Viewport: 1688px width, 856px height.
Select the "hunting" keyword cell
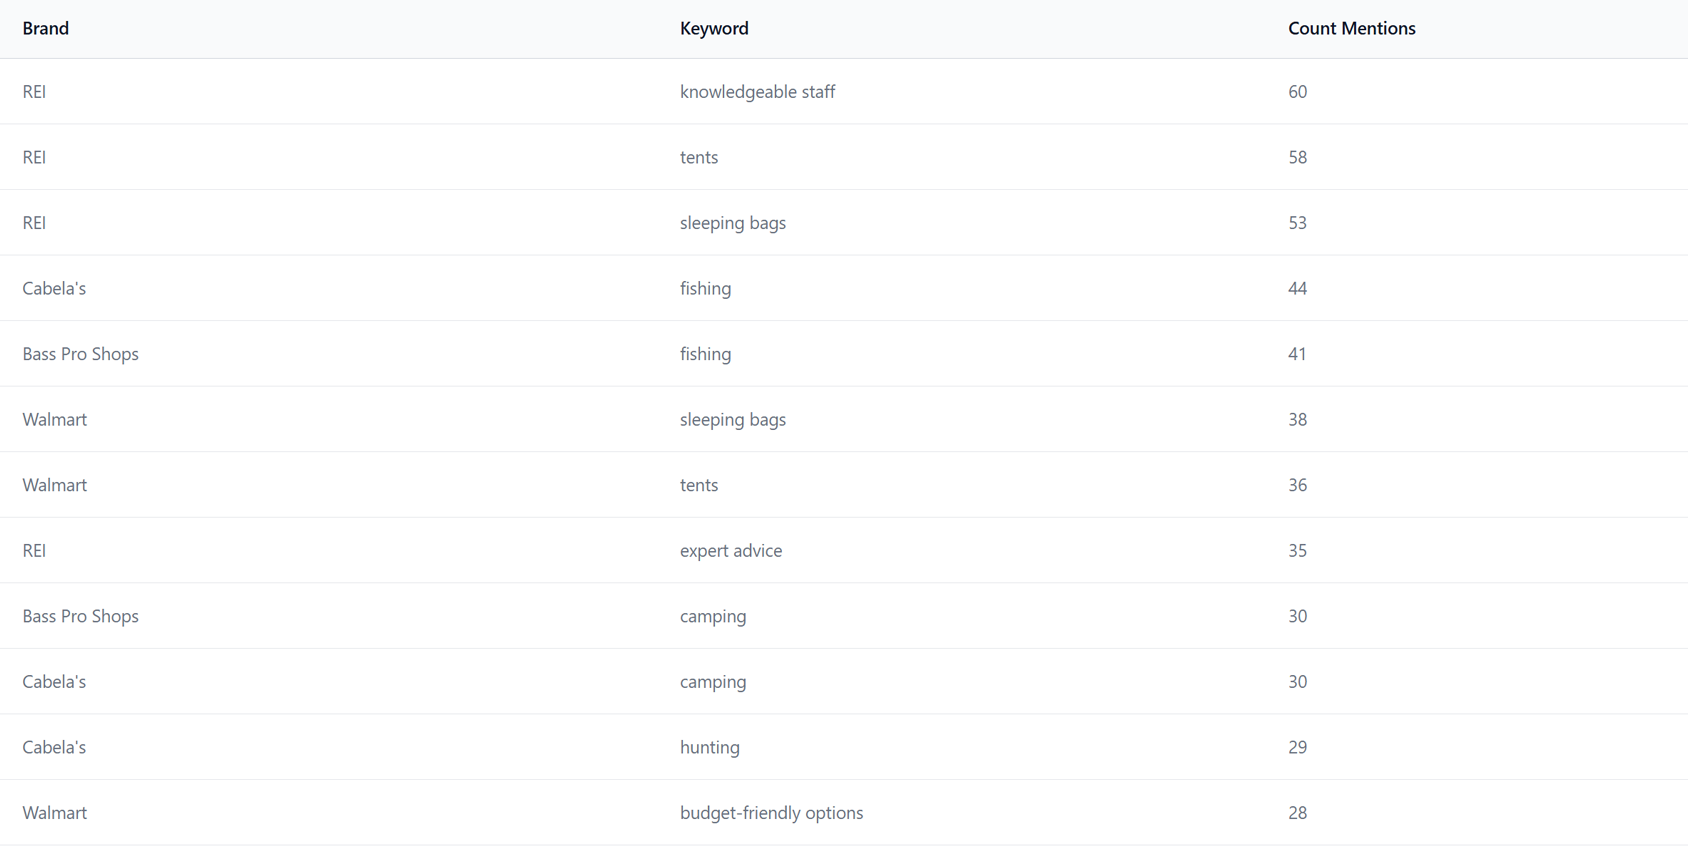tap(709, 748)
